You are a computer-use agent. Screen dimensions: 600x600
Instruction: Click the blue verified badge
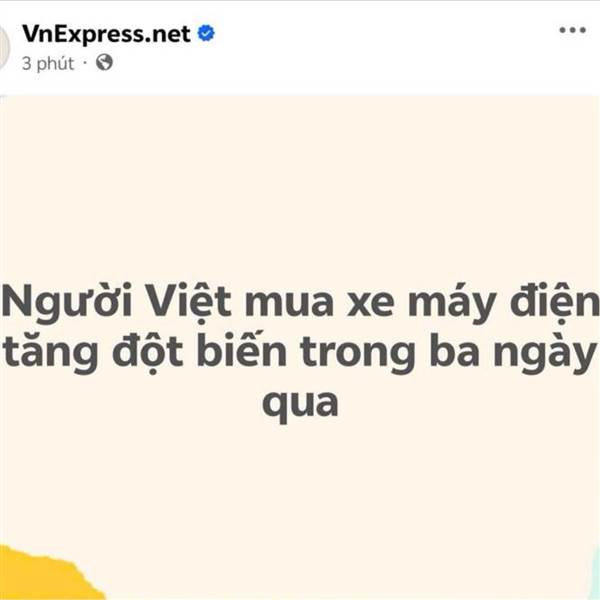coord(206,33)
